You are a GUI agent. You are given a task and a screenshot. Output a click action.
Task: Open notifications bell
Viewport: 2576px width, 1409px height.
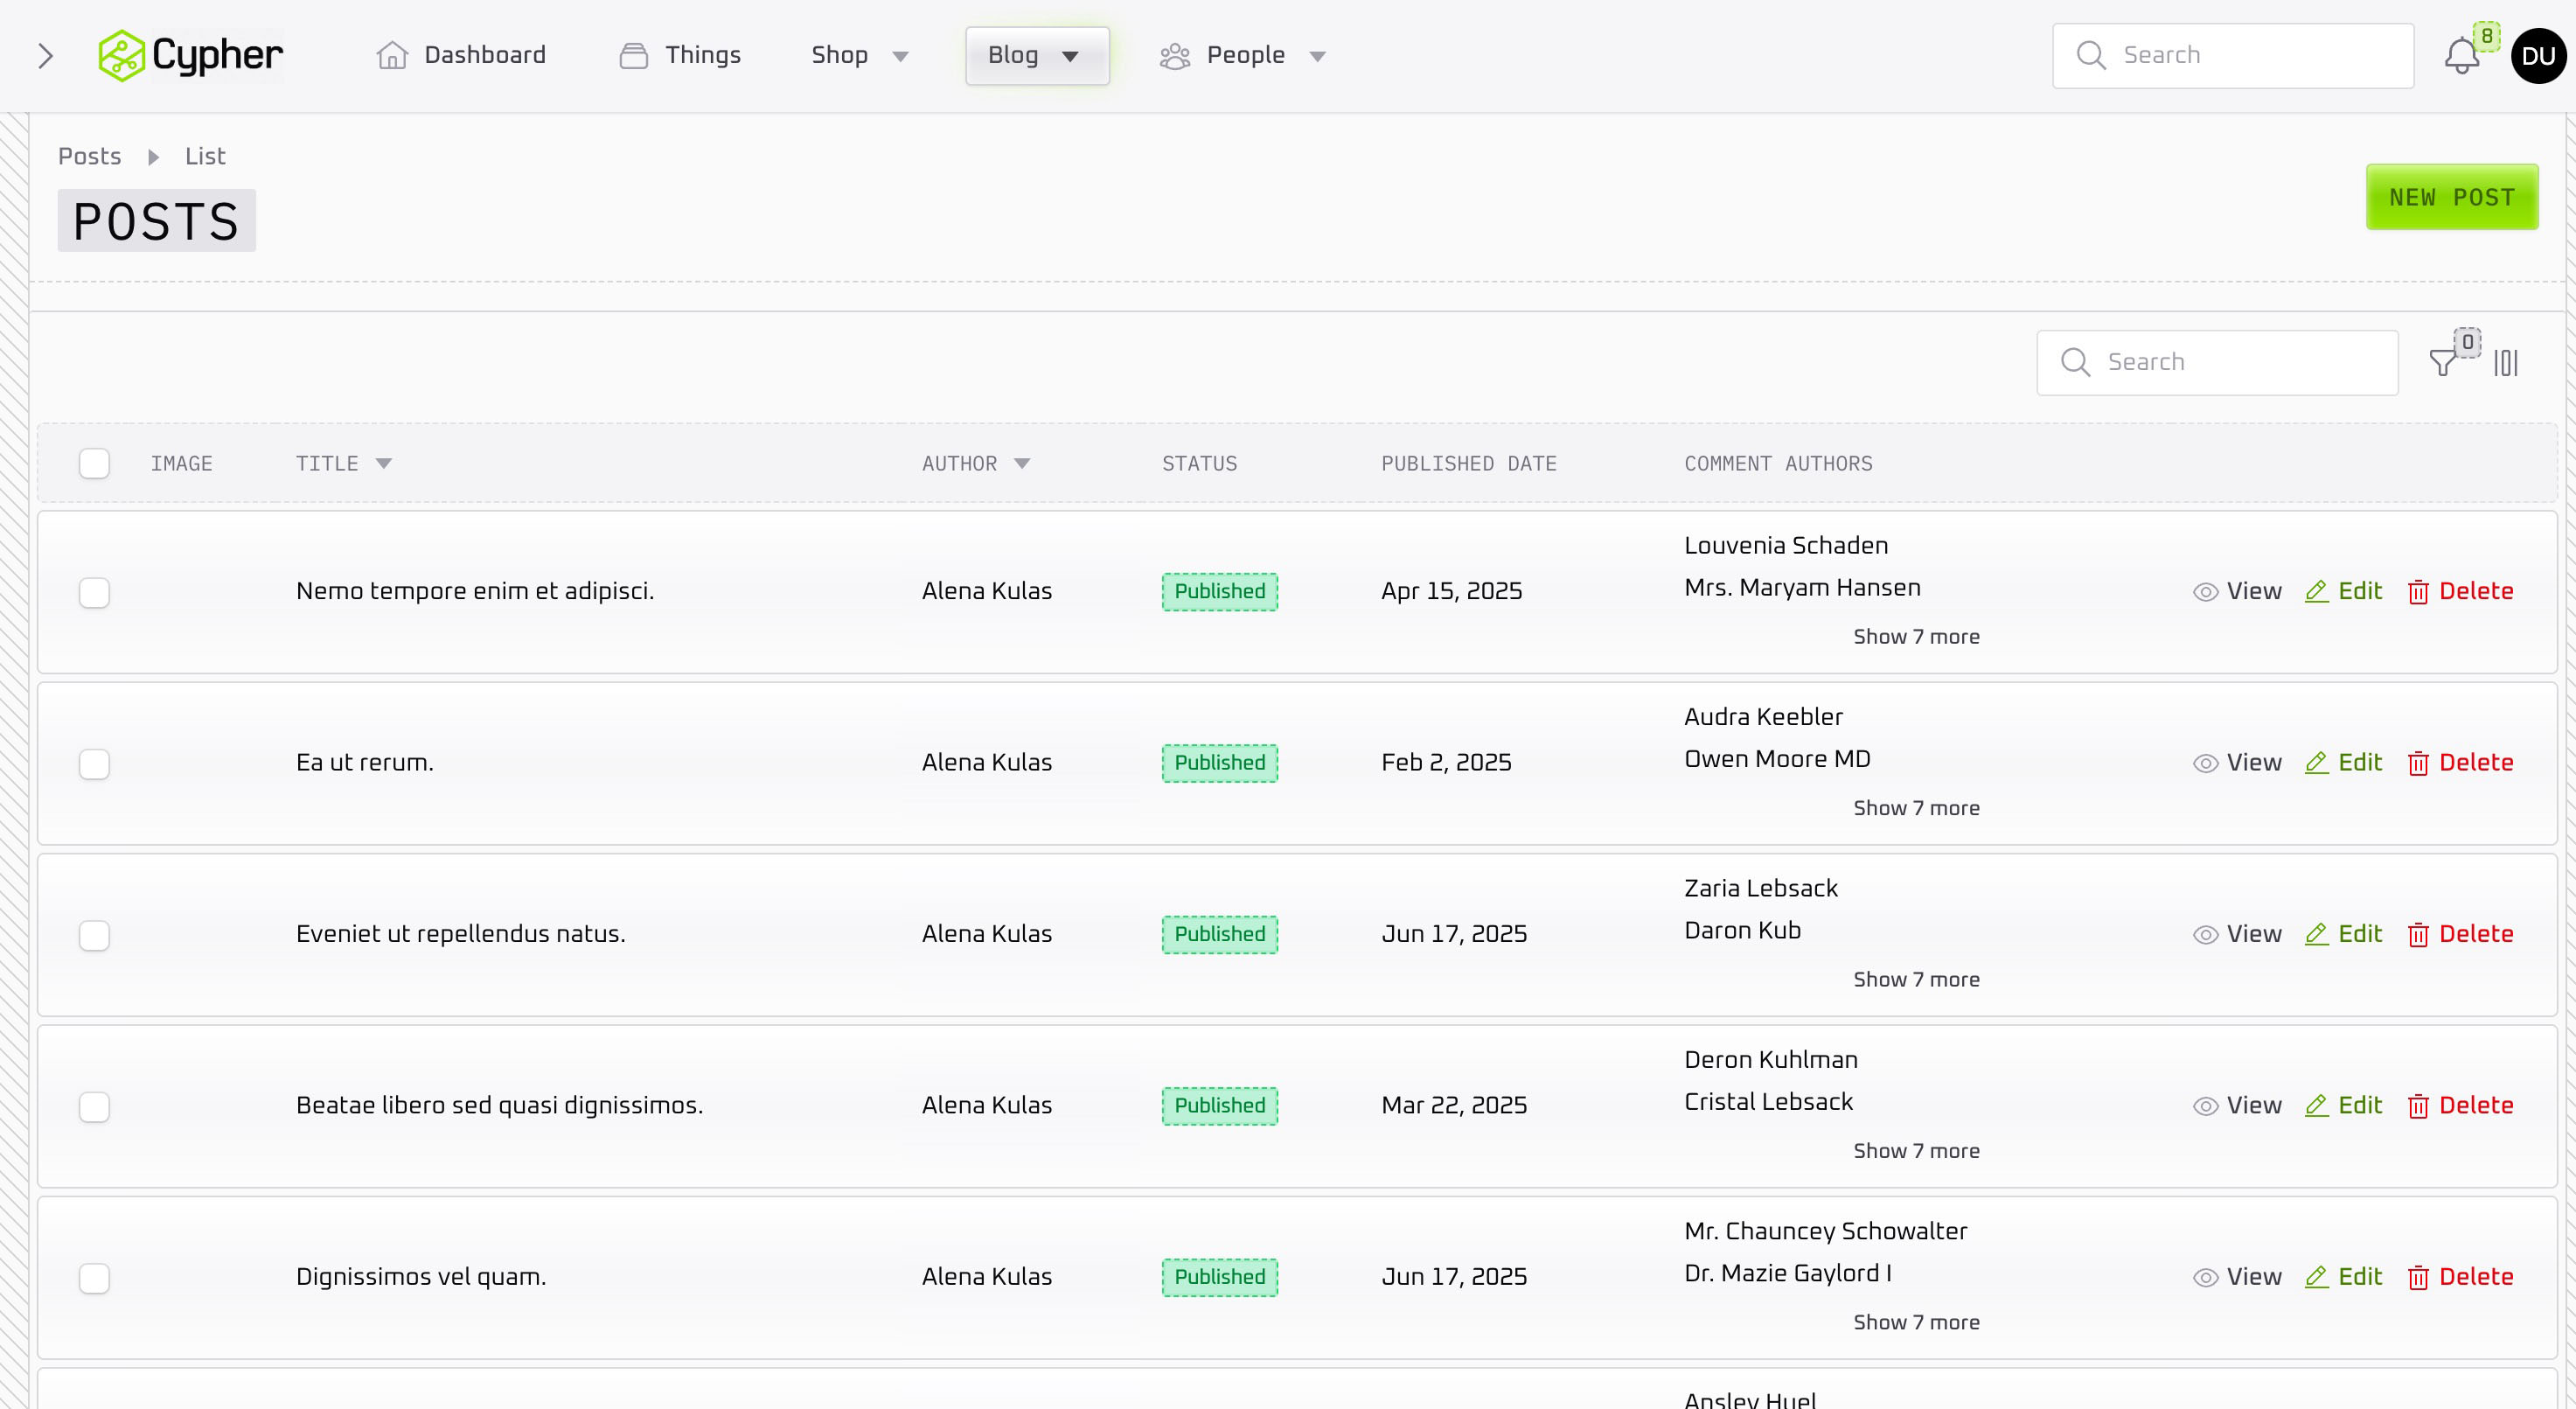tap(2462, 56)
